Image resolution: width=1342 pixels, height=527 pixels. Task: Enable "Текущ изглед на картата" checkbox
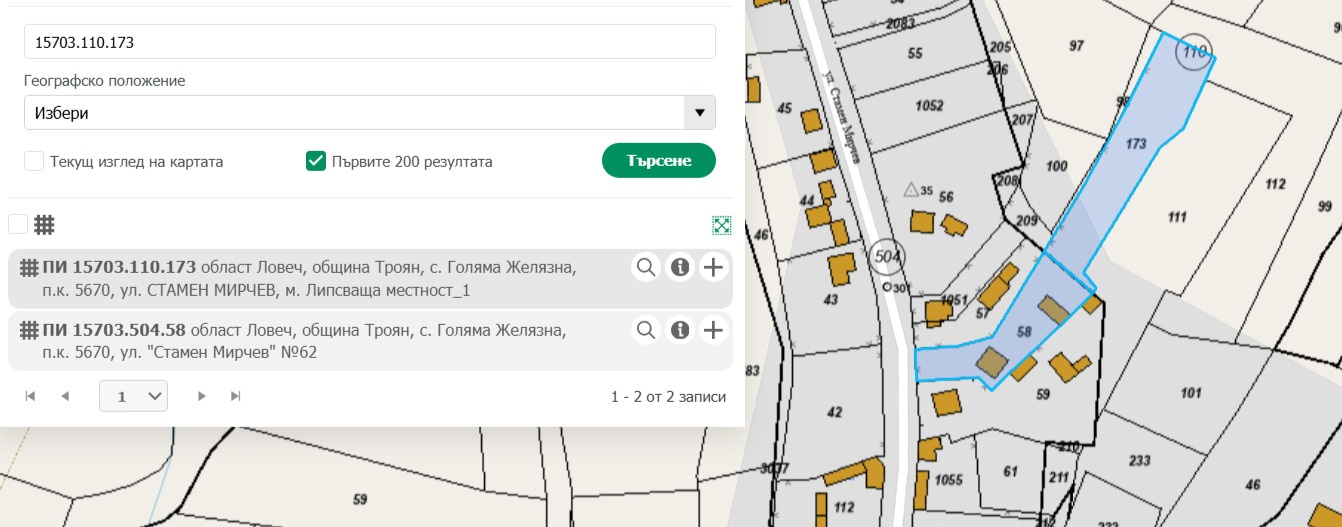pyautogui.click(x=34, y=161)
